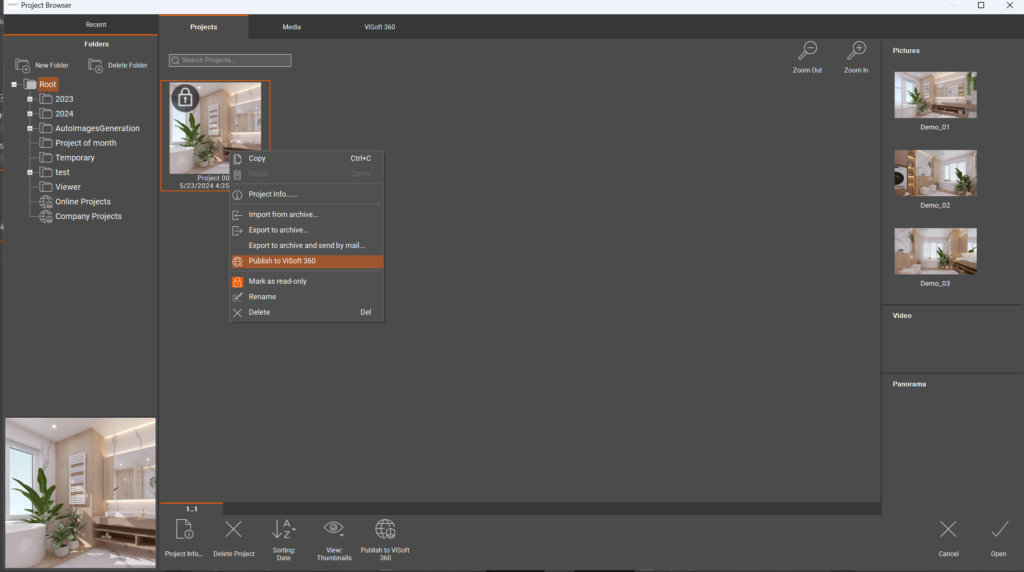Click the Publish to ViSoft 360 globe icon
Viewport: 1024px width, 572px height.
pyautogui.click(x=385, y=528)
